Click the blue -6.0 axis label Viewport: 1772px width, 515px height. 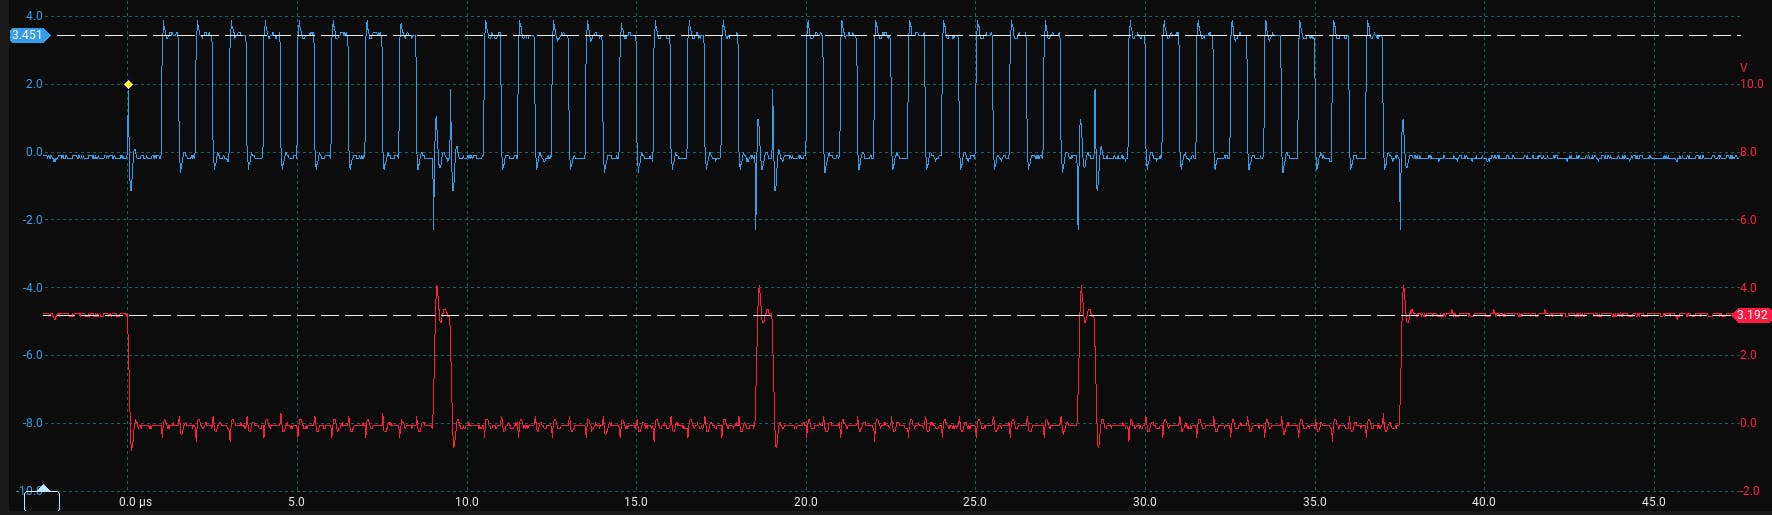(x=32, y=355)
